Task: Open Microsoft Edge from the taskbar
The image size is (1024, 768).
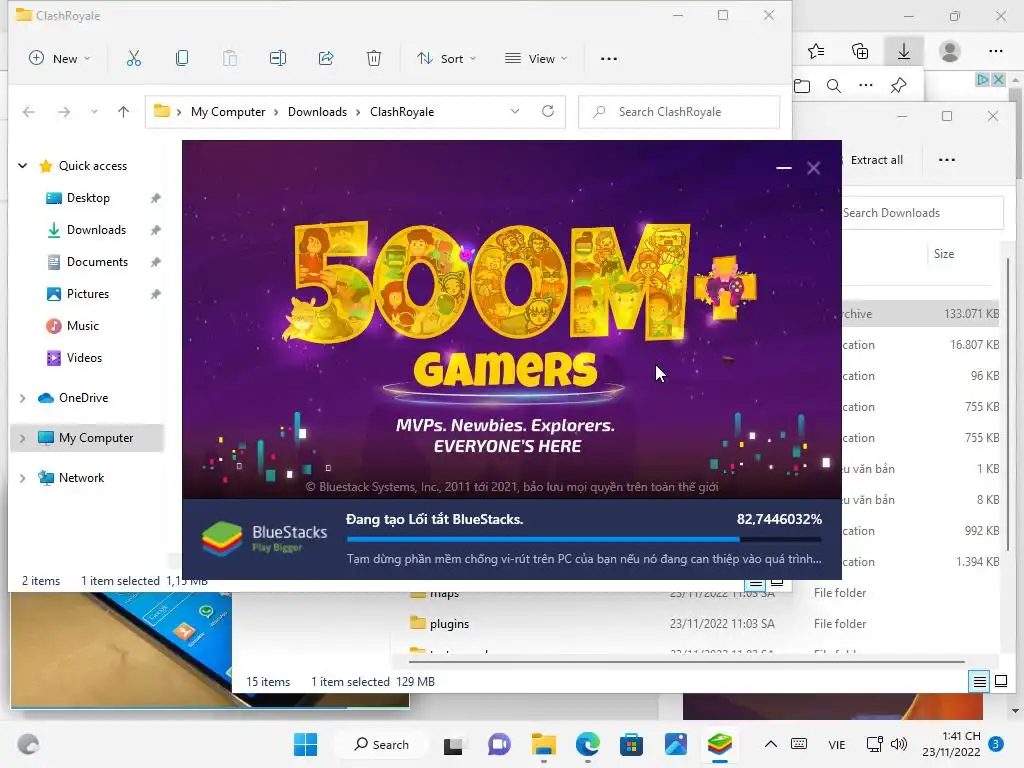Action: (588, 744)
